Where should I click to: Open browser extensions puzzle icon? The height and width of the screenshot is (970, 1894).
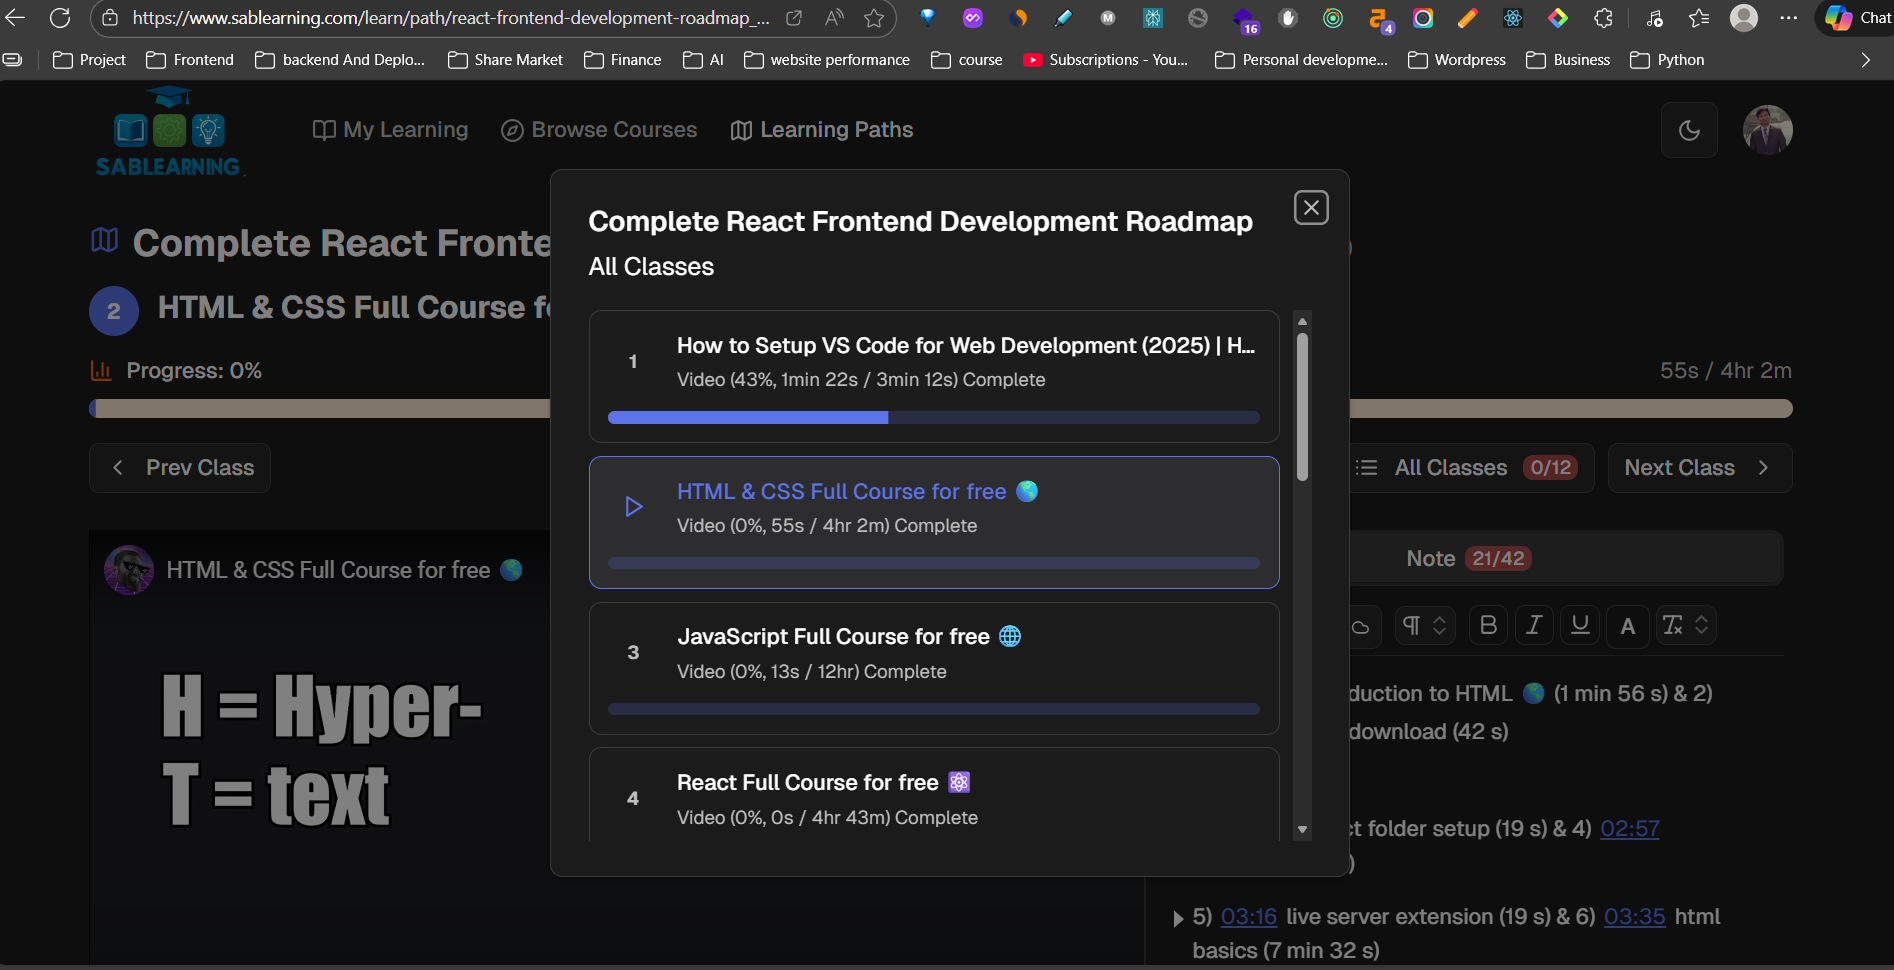1603,18
